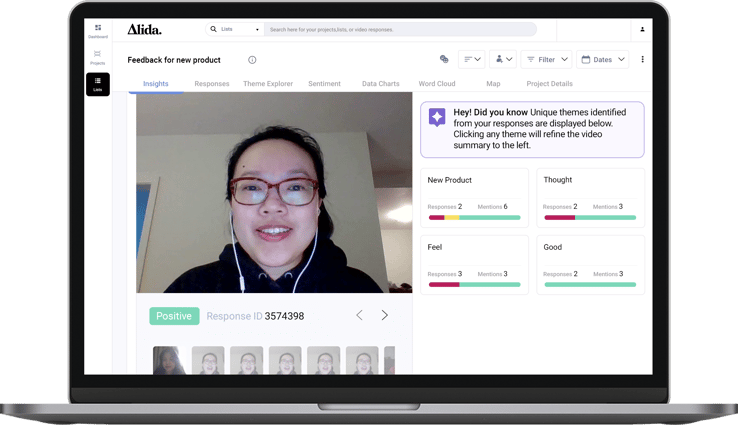Click the comments icon in the toolbar

444,60
